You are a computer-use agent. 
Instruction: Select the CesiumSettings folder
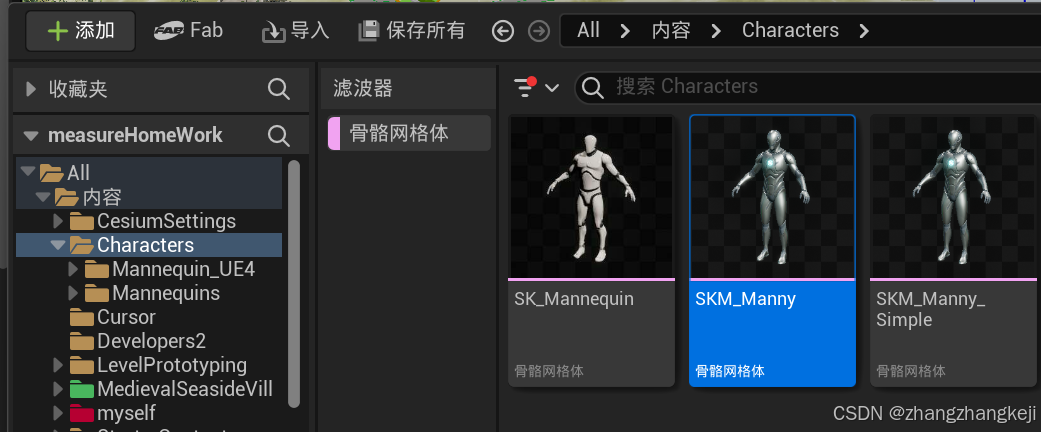pyautogui.click(x=153, y=221)
